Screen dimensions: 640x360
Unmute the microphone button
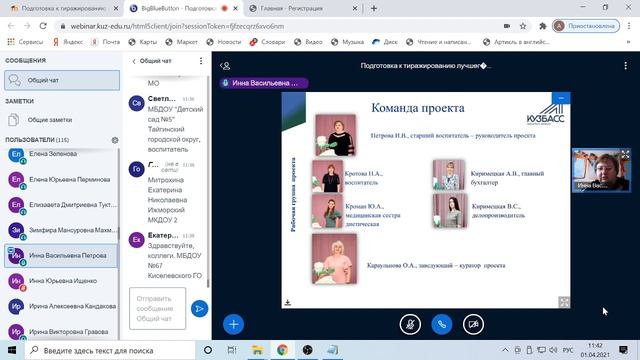[410, 324]
